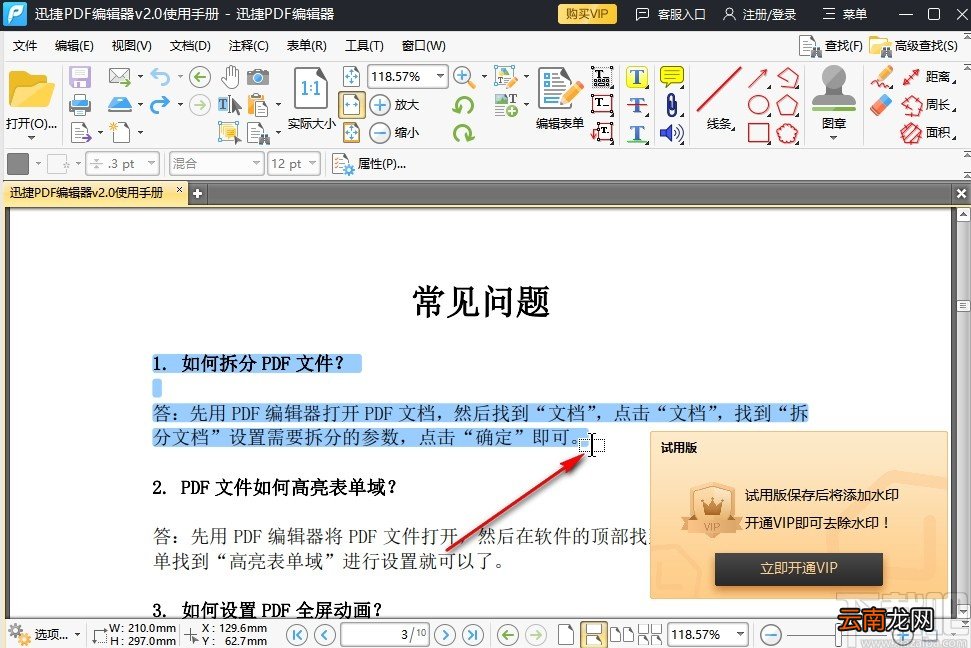Screen dimensions: 971x648
Task: Select the highlight text T tool
Action: (x=637, y=77)
